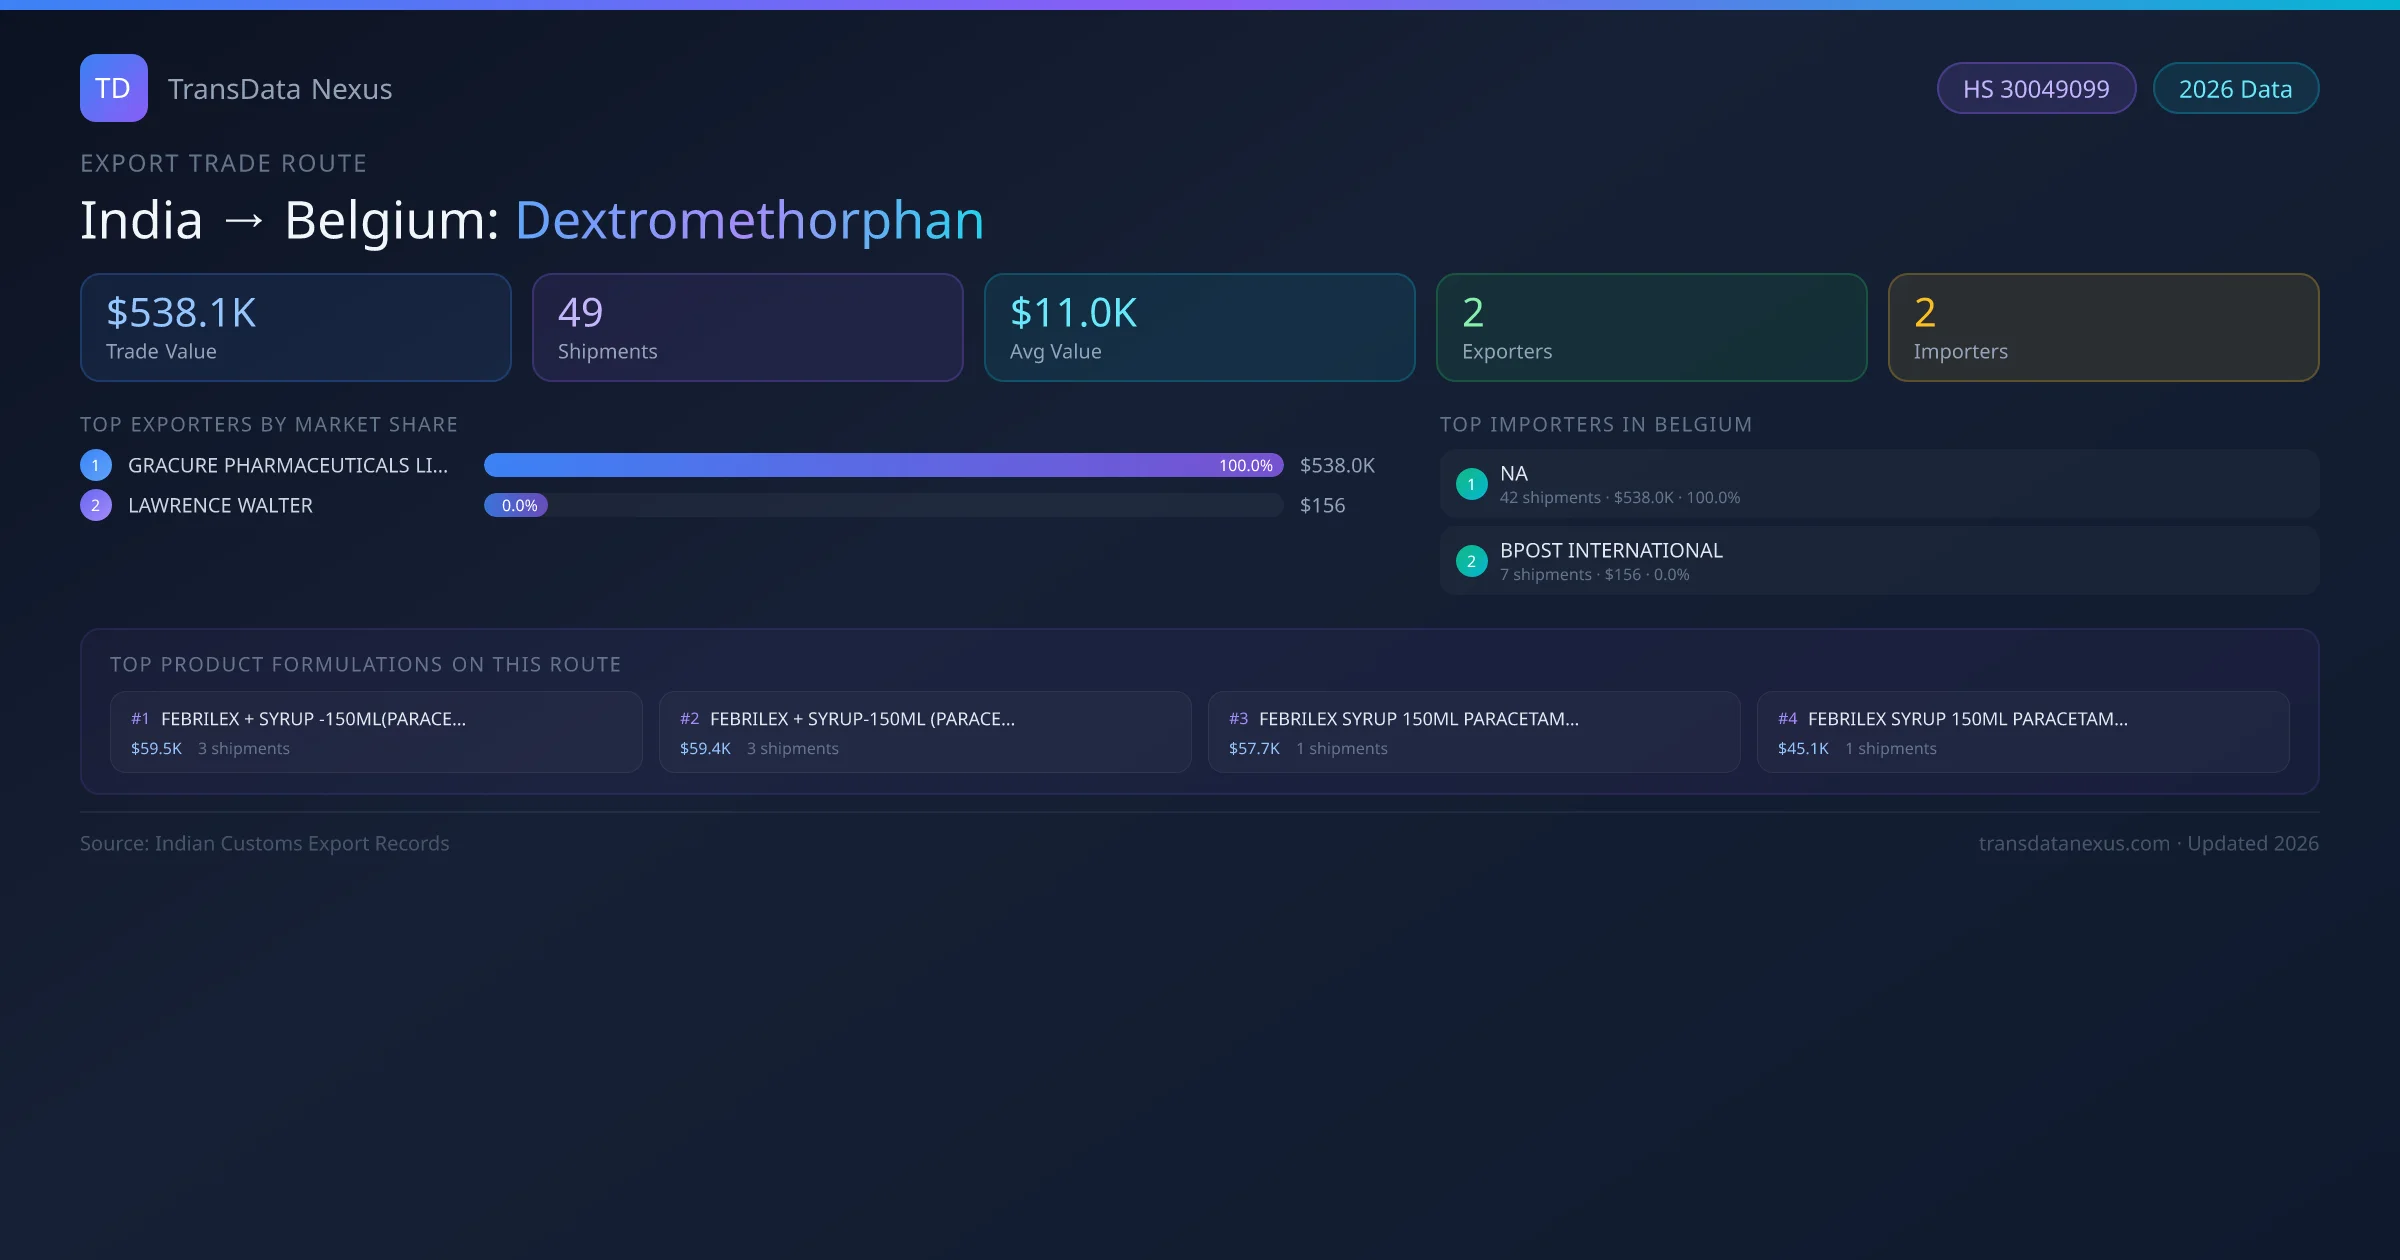Click transdatanexus.com footer link

click(x=2074, y=843)
